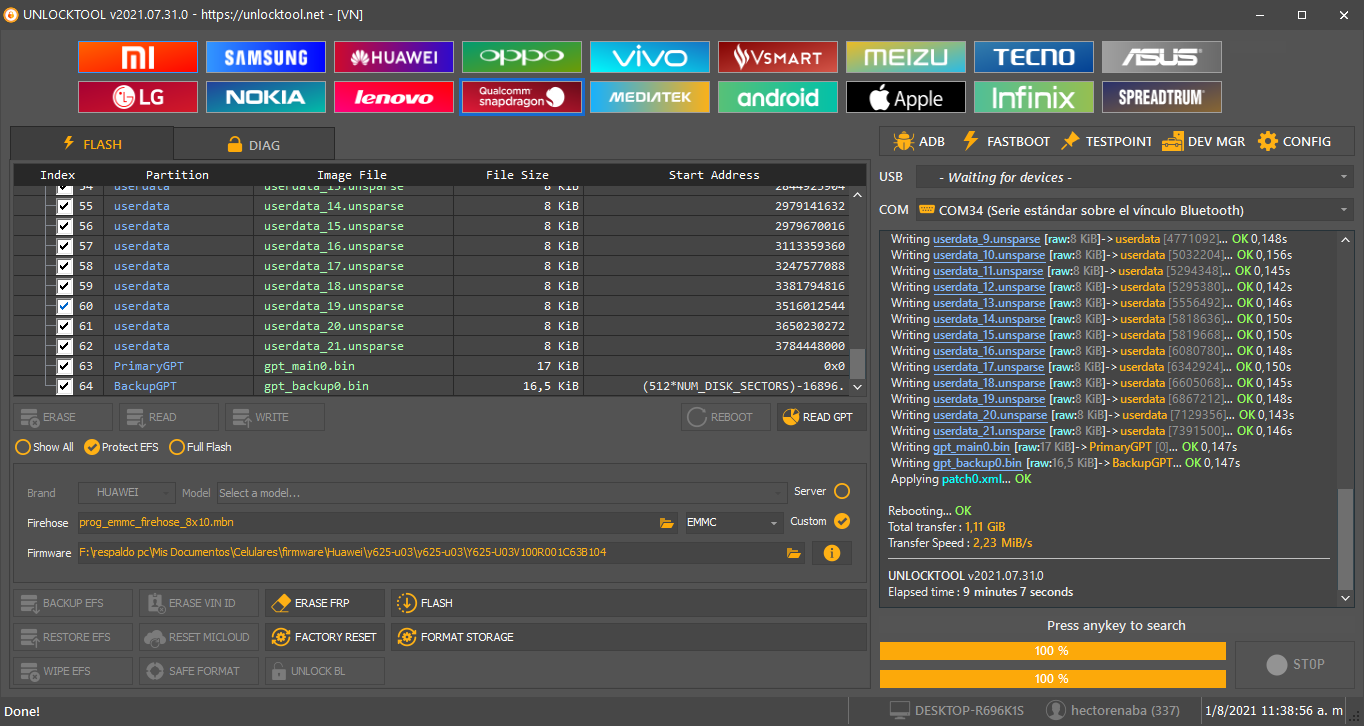The height and width of the screenshot is (726, 1364).
Task: Open the Brand HUAWEI dropdown
Action: pos(127,493)
